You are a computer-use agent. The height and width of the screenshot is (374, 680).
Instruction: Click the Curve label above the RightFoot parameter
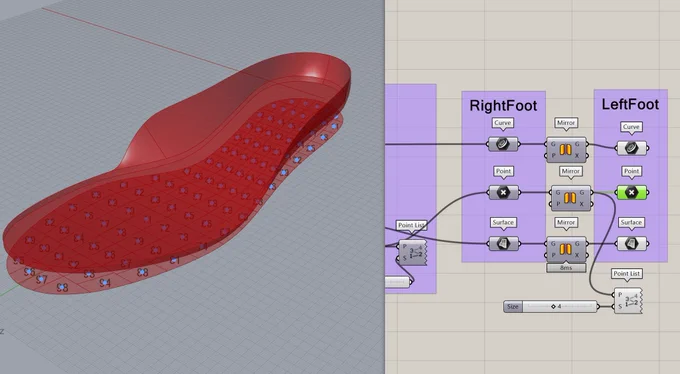click(x=503, y=123)
